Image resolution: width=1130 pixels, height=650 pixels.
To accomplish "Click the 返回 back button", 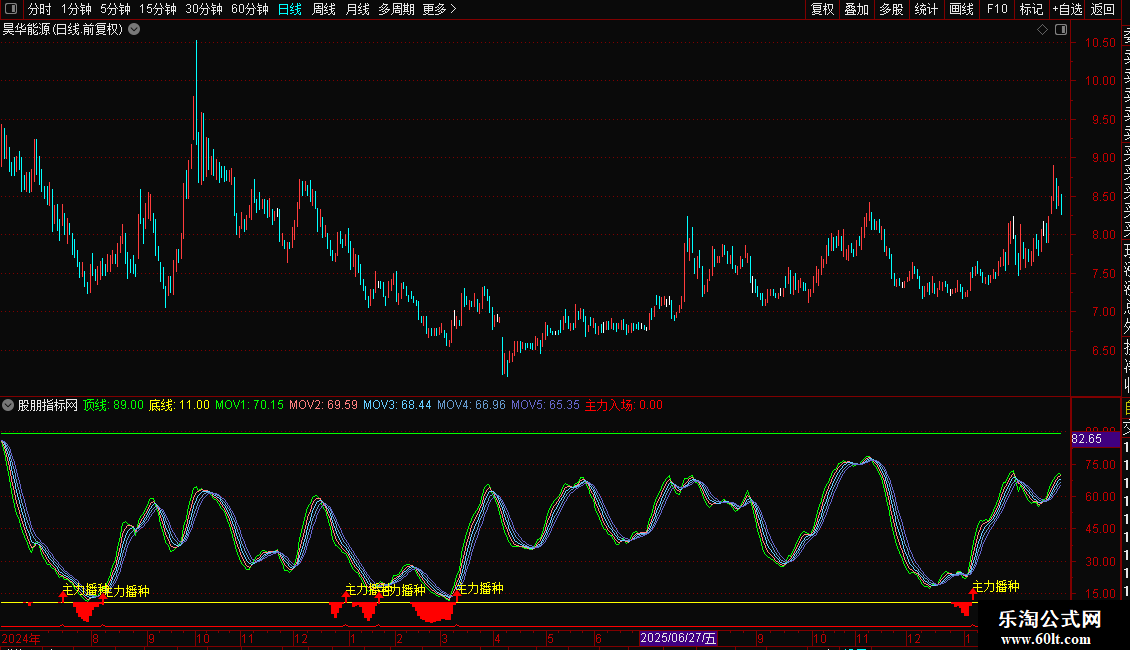I will [x=1103, y=9].
